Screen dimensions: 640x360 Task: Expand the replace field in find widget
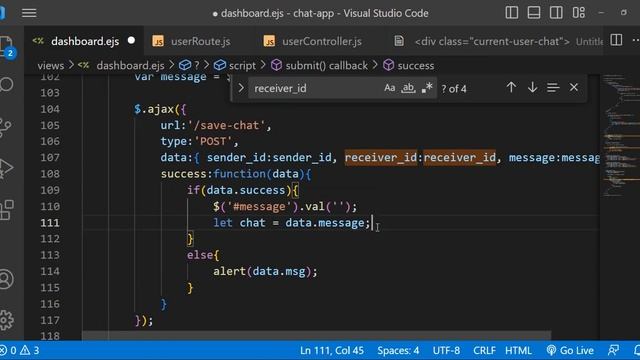tap(241, 88)
